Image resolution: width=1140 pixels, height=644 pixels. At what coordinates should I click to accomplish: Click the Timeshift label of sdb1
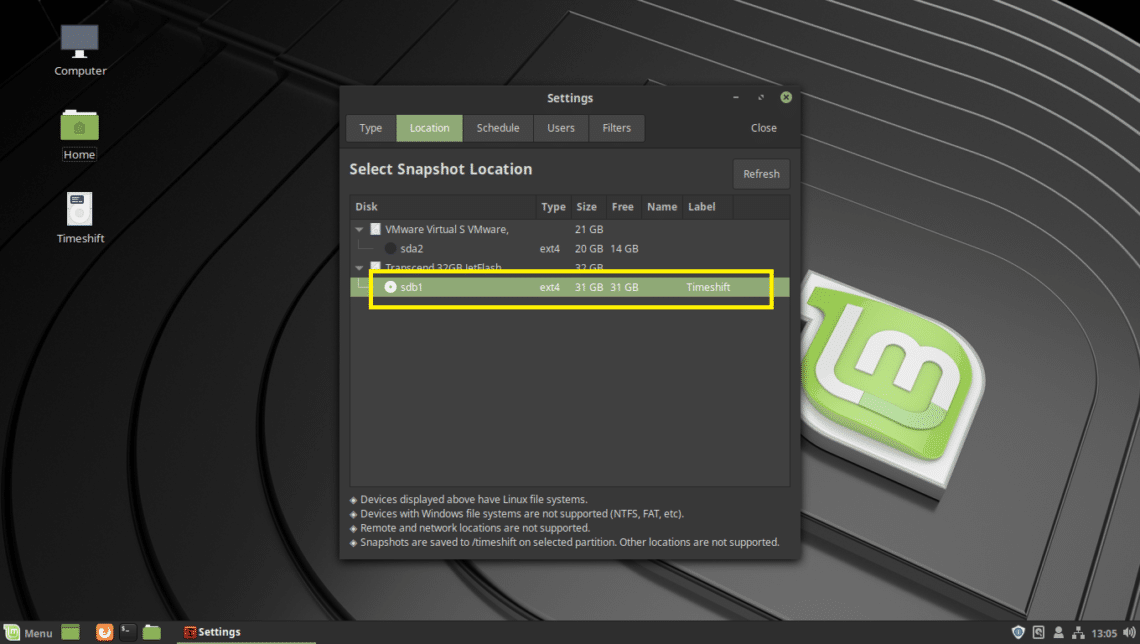coord(708,287)
